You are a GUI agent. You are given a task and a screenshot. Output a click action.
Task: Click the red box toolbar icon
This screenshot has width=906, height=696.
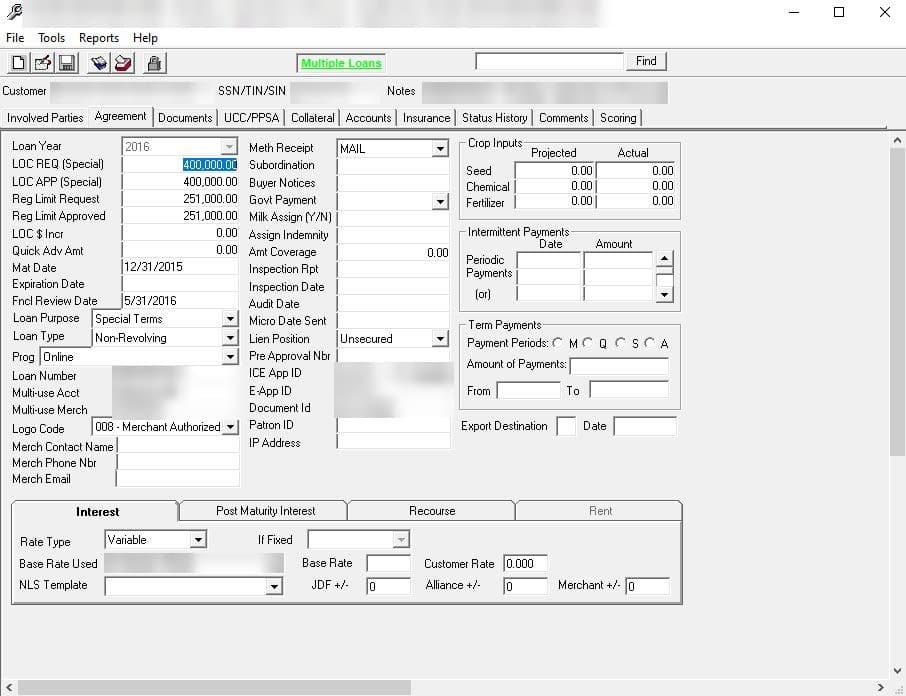123,62
